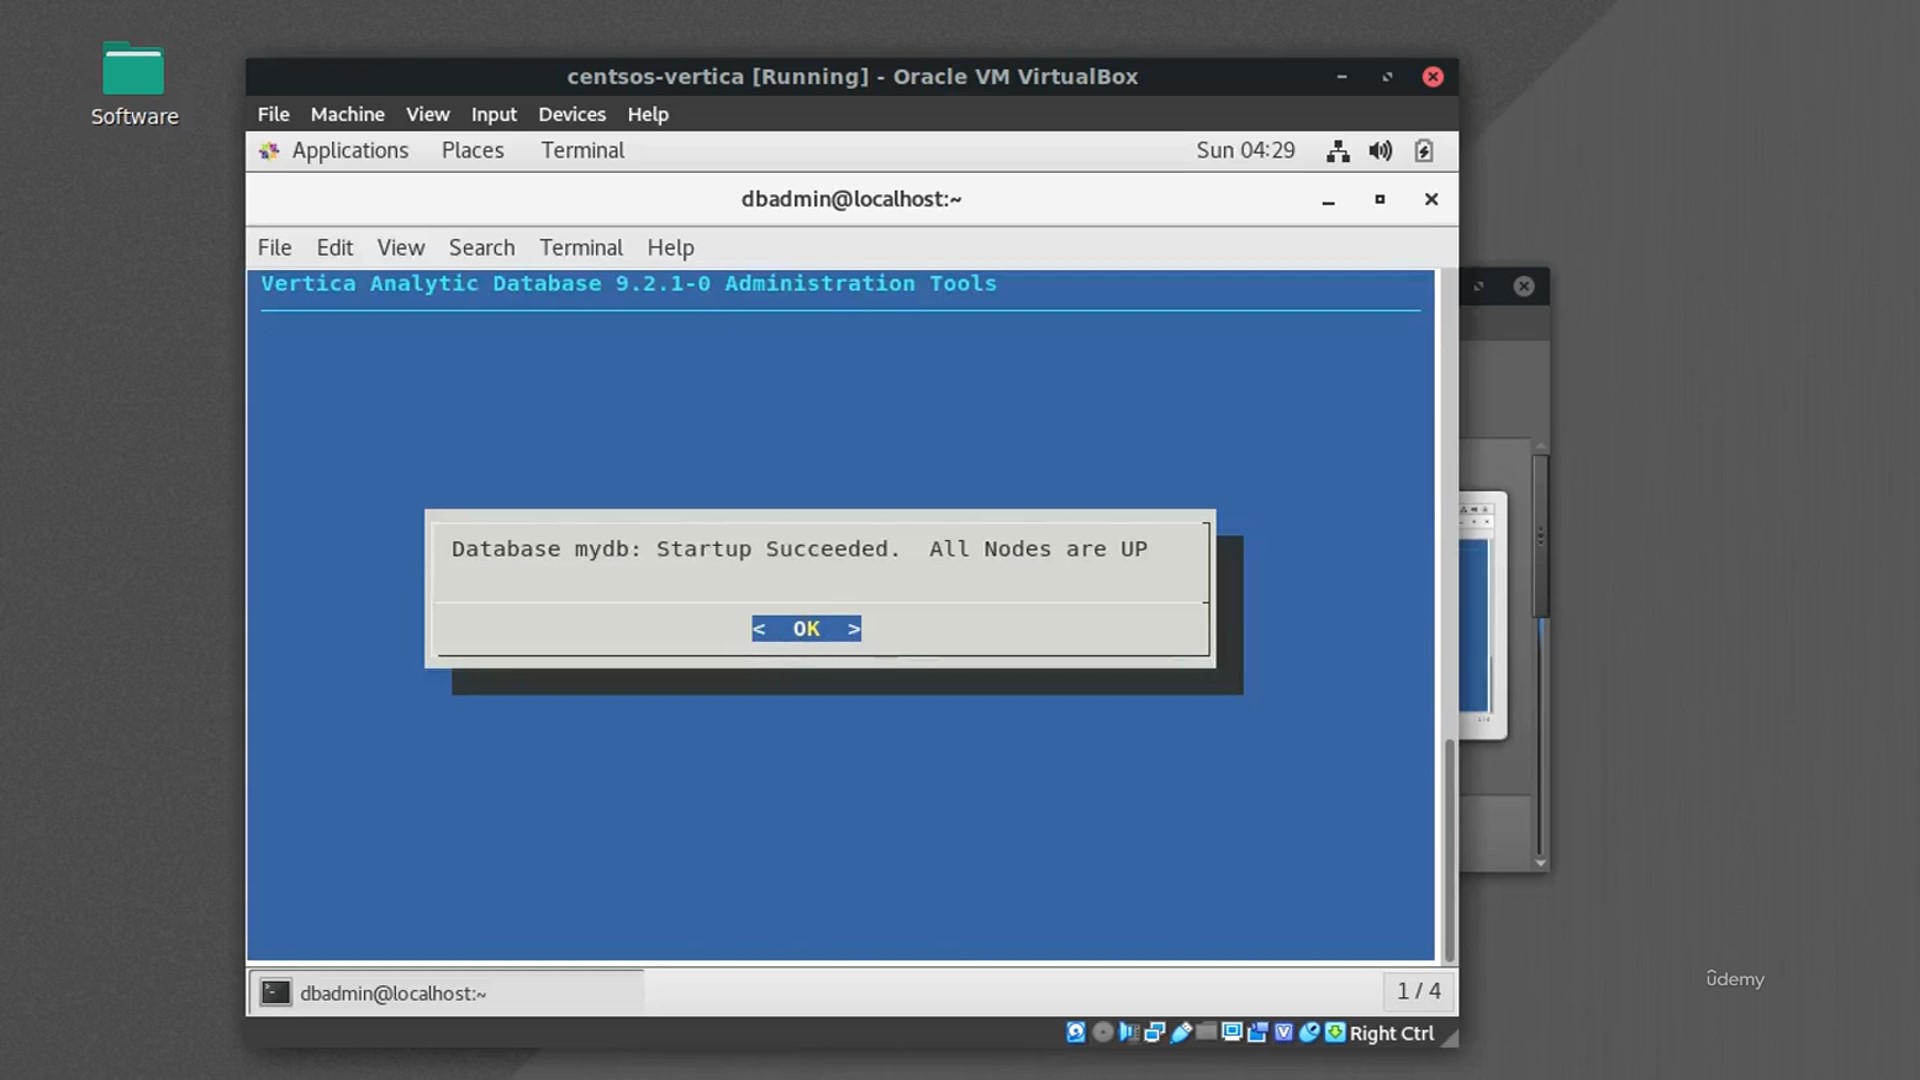
Task: Open the terminal Edit menu
Action: pos(335,247)
